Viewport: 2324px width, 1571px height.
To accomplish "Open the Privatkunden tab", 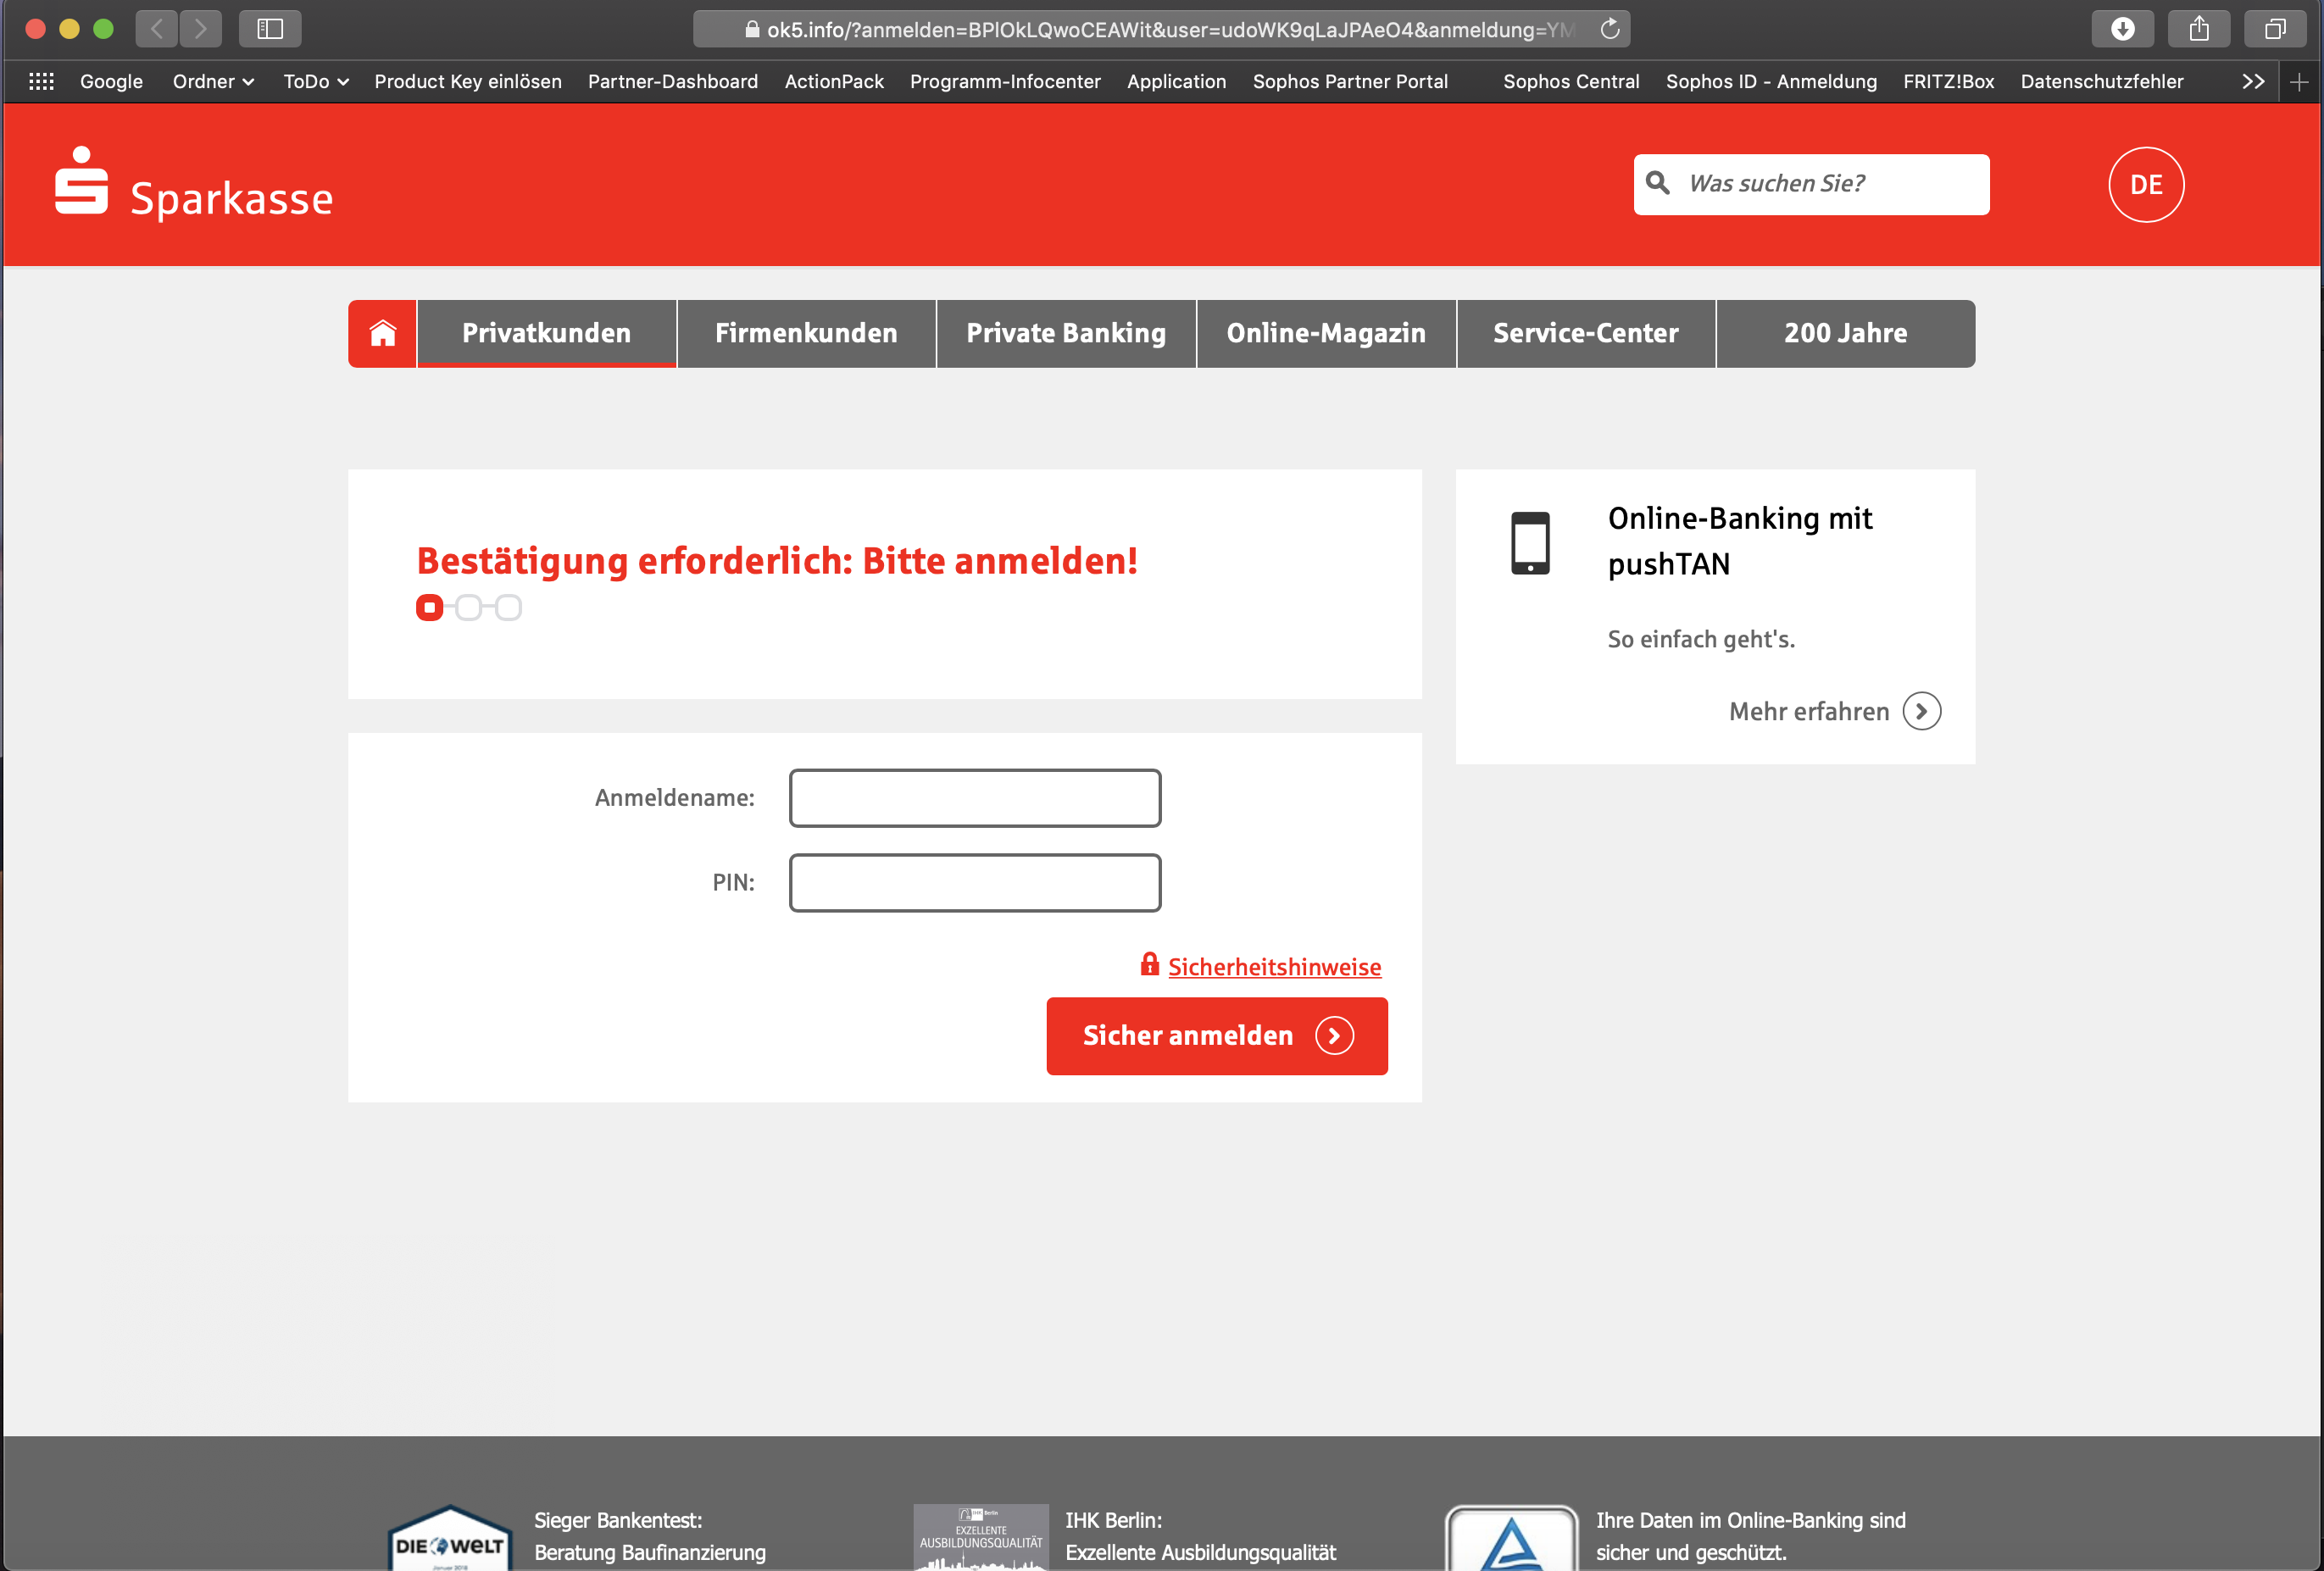I will click(547, 333).
